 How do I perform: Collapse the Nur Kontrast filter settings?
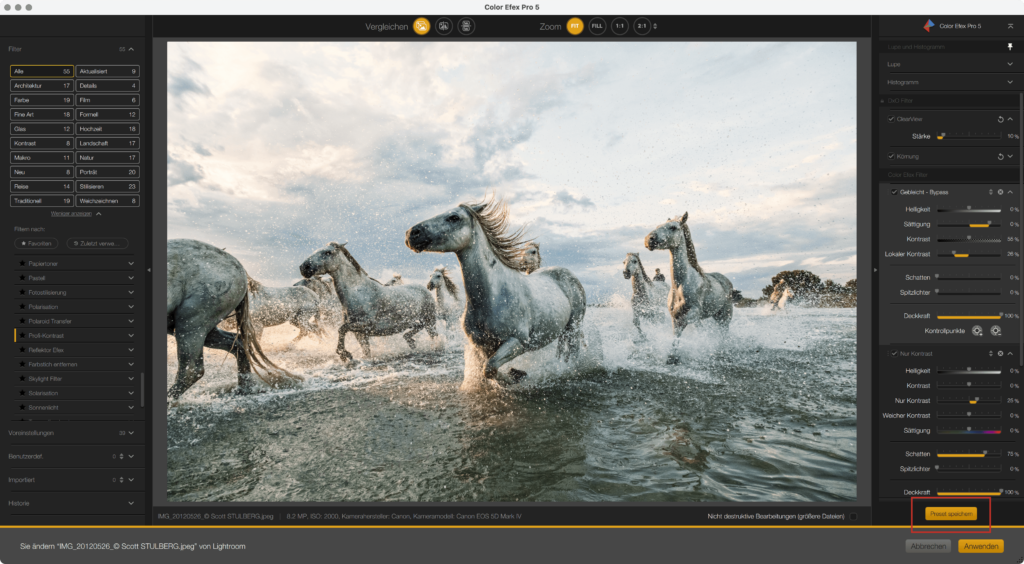point(1010,354)
